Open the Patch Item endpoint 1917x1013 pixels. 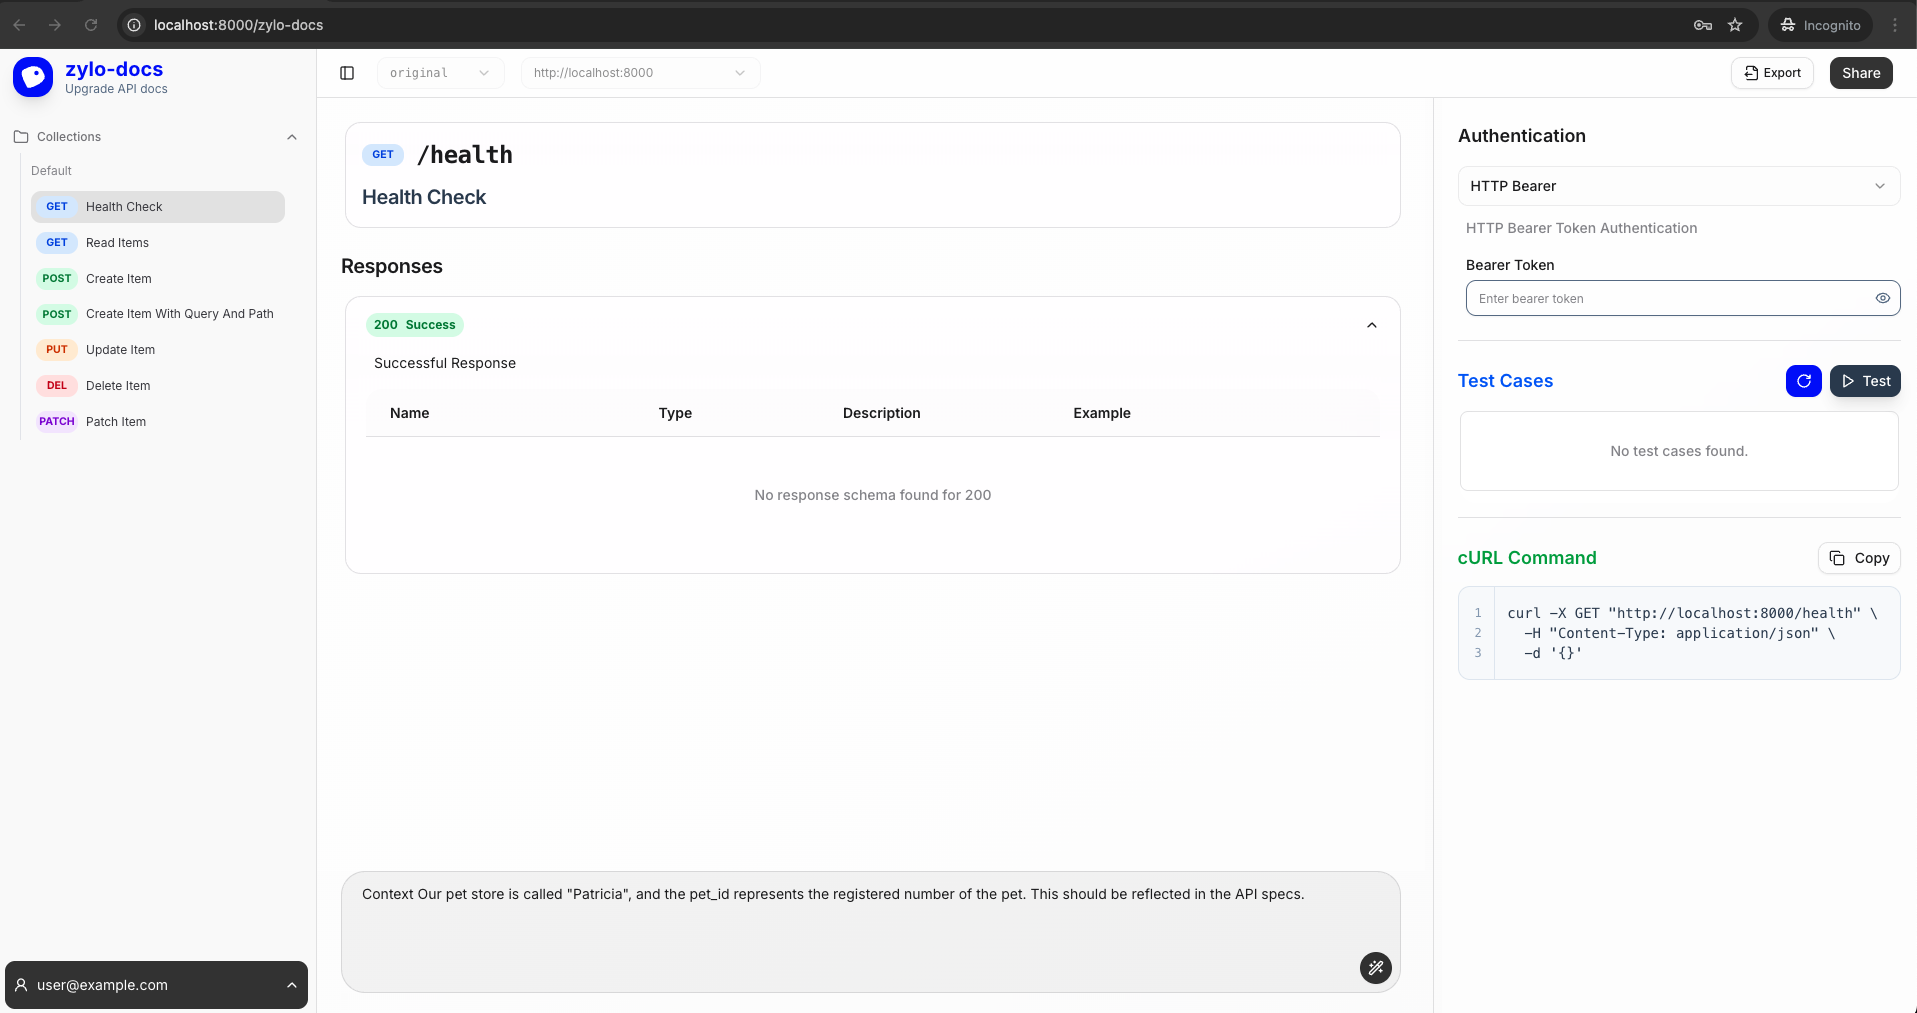[x=158, y=422]
